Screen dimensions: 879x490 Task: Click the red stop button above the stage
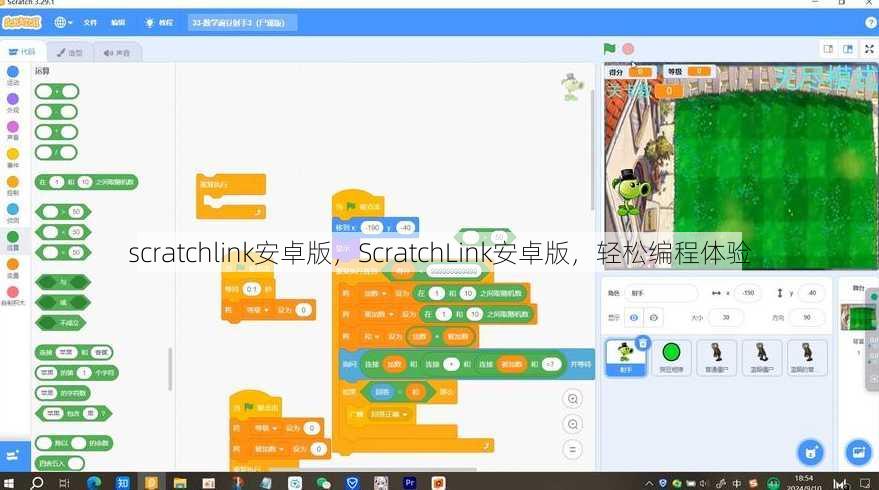tap(628, 49)
